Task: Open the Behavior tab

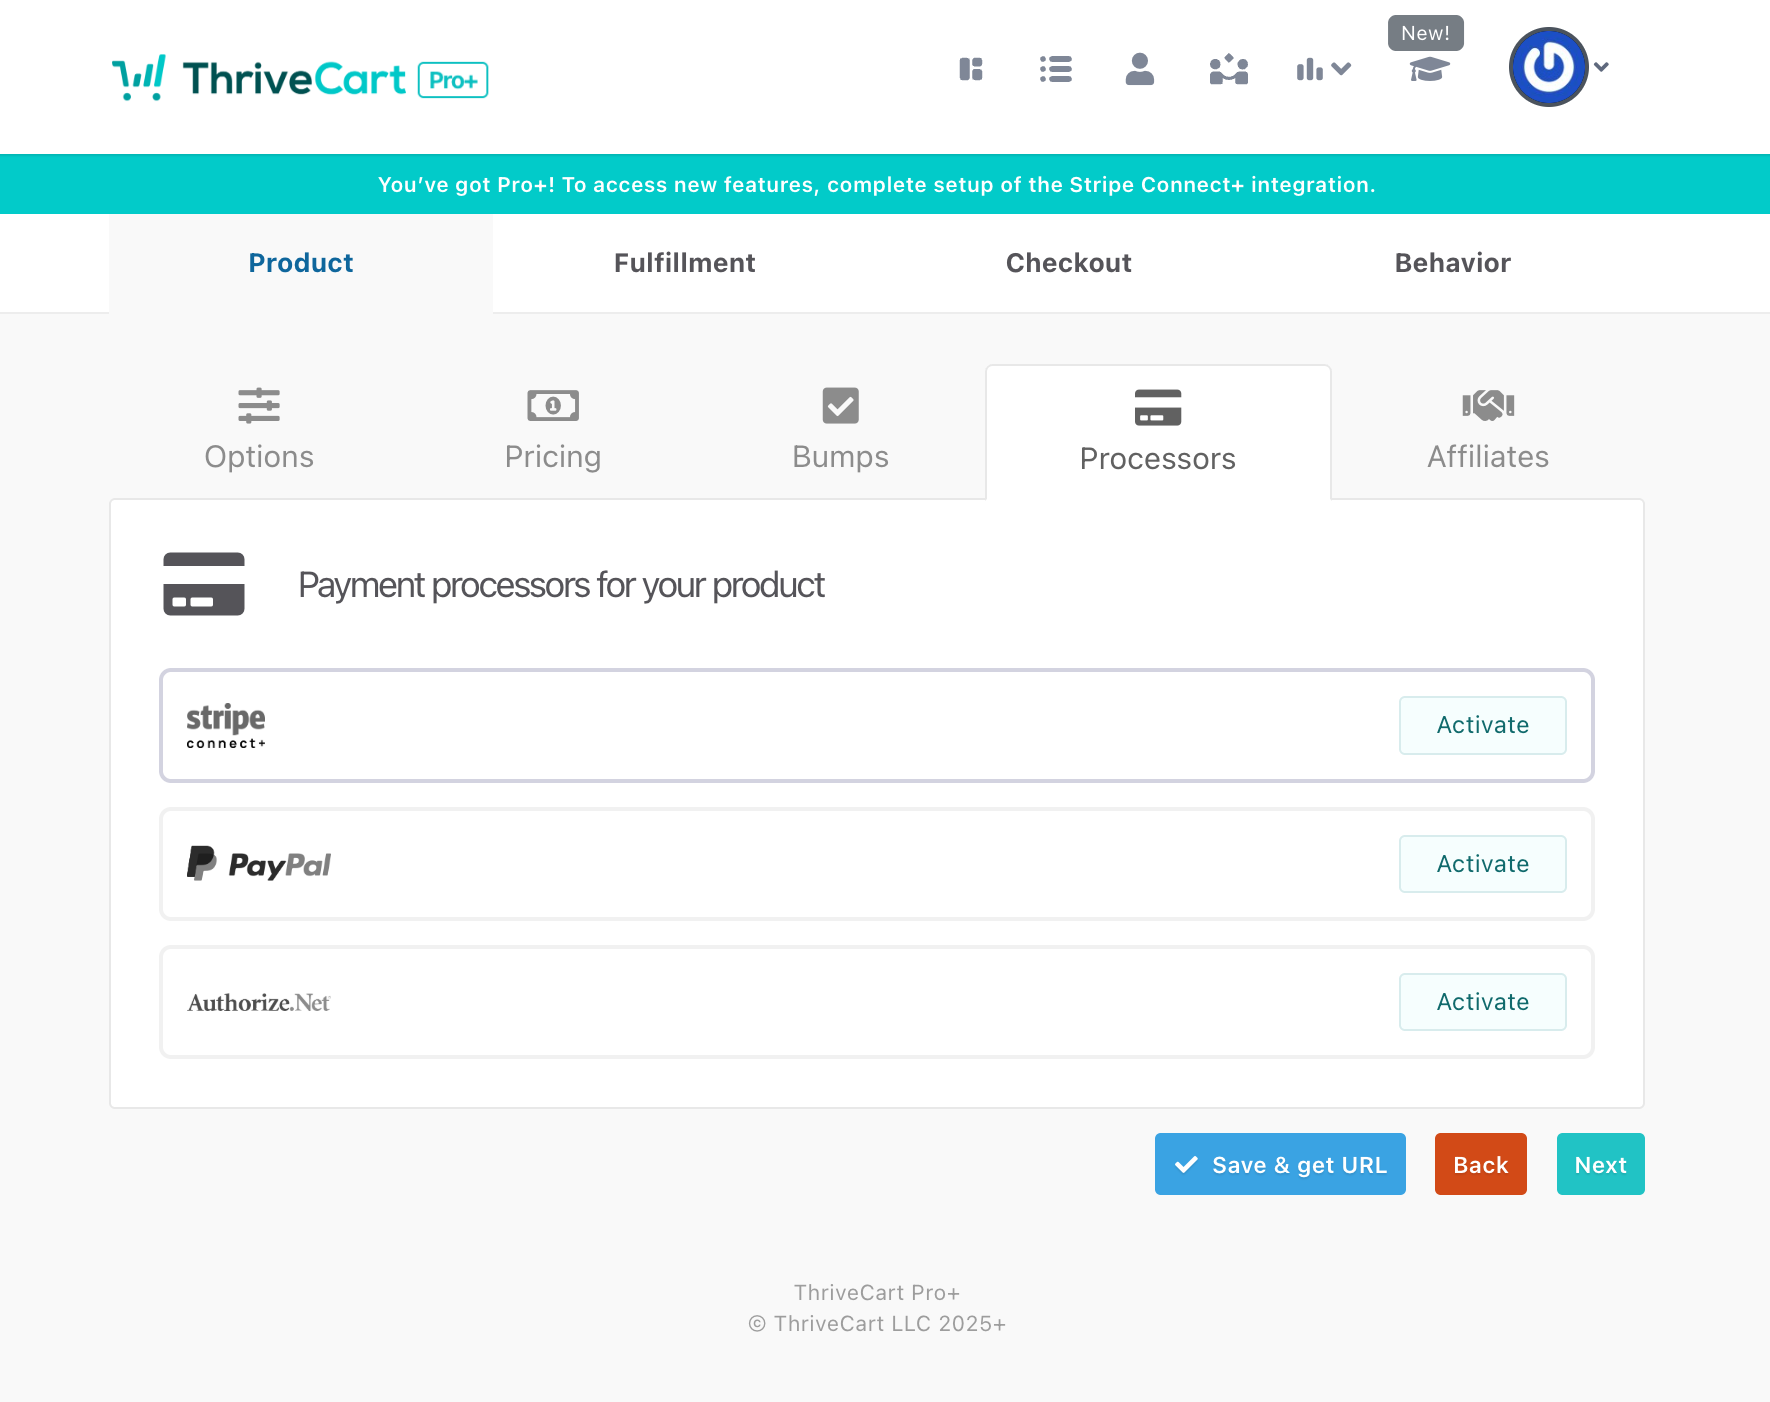Action: point(1453,263)
